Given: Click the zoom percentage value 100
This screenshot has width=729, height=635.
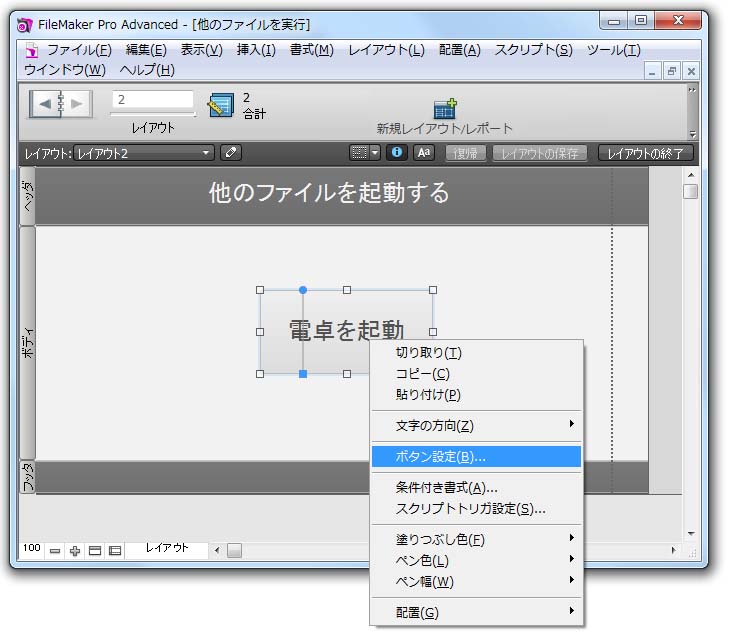Looking at the screenshot, I should pos(32,548).
